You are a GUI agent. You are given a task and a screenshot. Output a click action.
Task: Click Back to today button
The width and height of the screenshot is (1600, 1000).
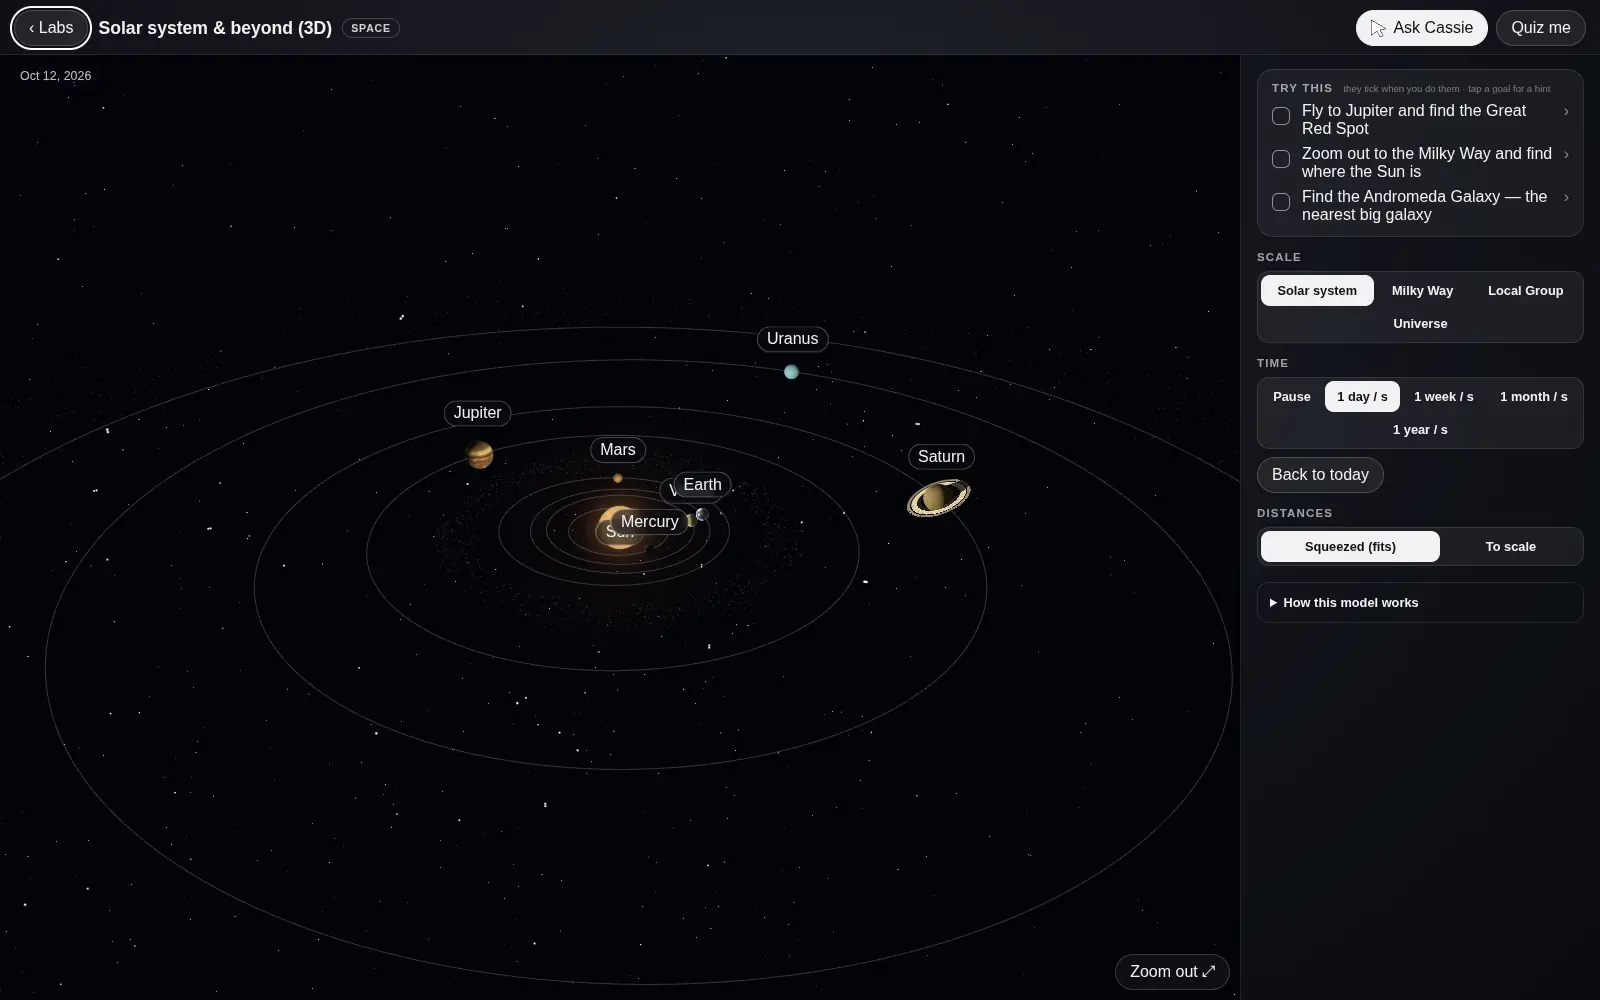1320,475
